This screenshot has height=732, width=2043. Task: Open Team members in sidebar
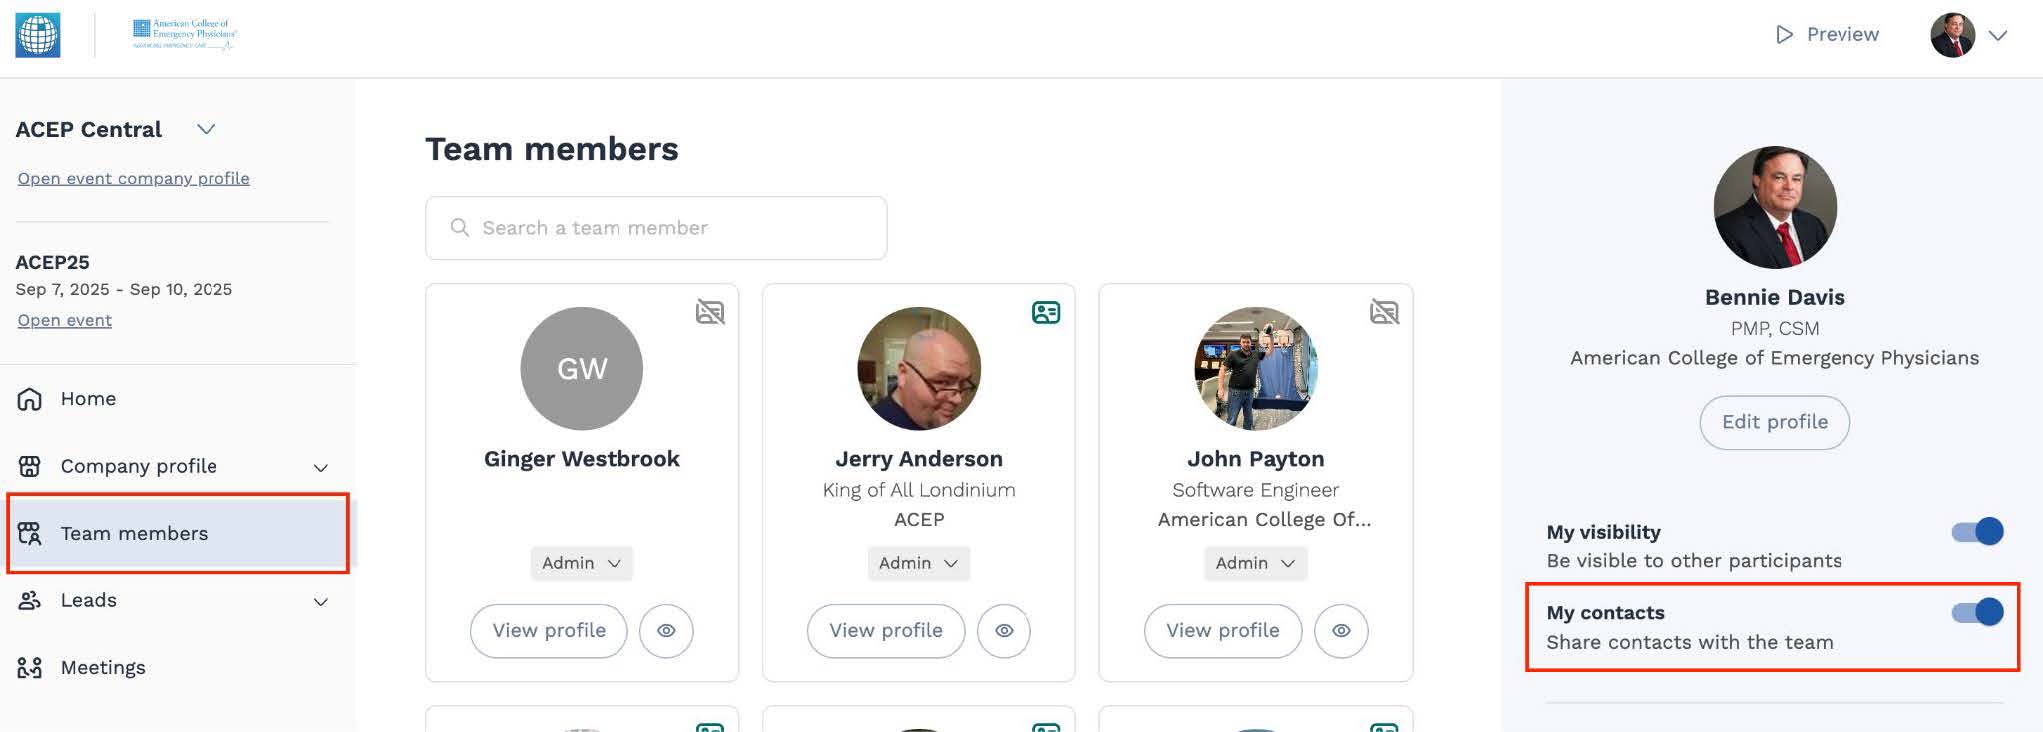[134, 534]
